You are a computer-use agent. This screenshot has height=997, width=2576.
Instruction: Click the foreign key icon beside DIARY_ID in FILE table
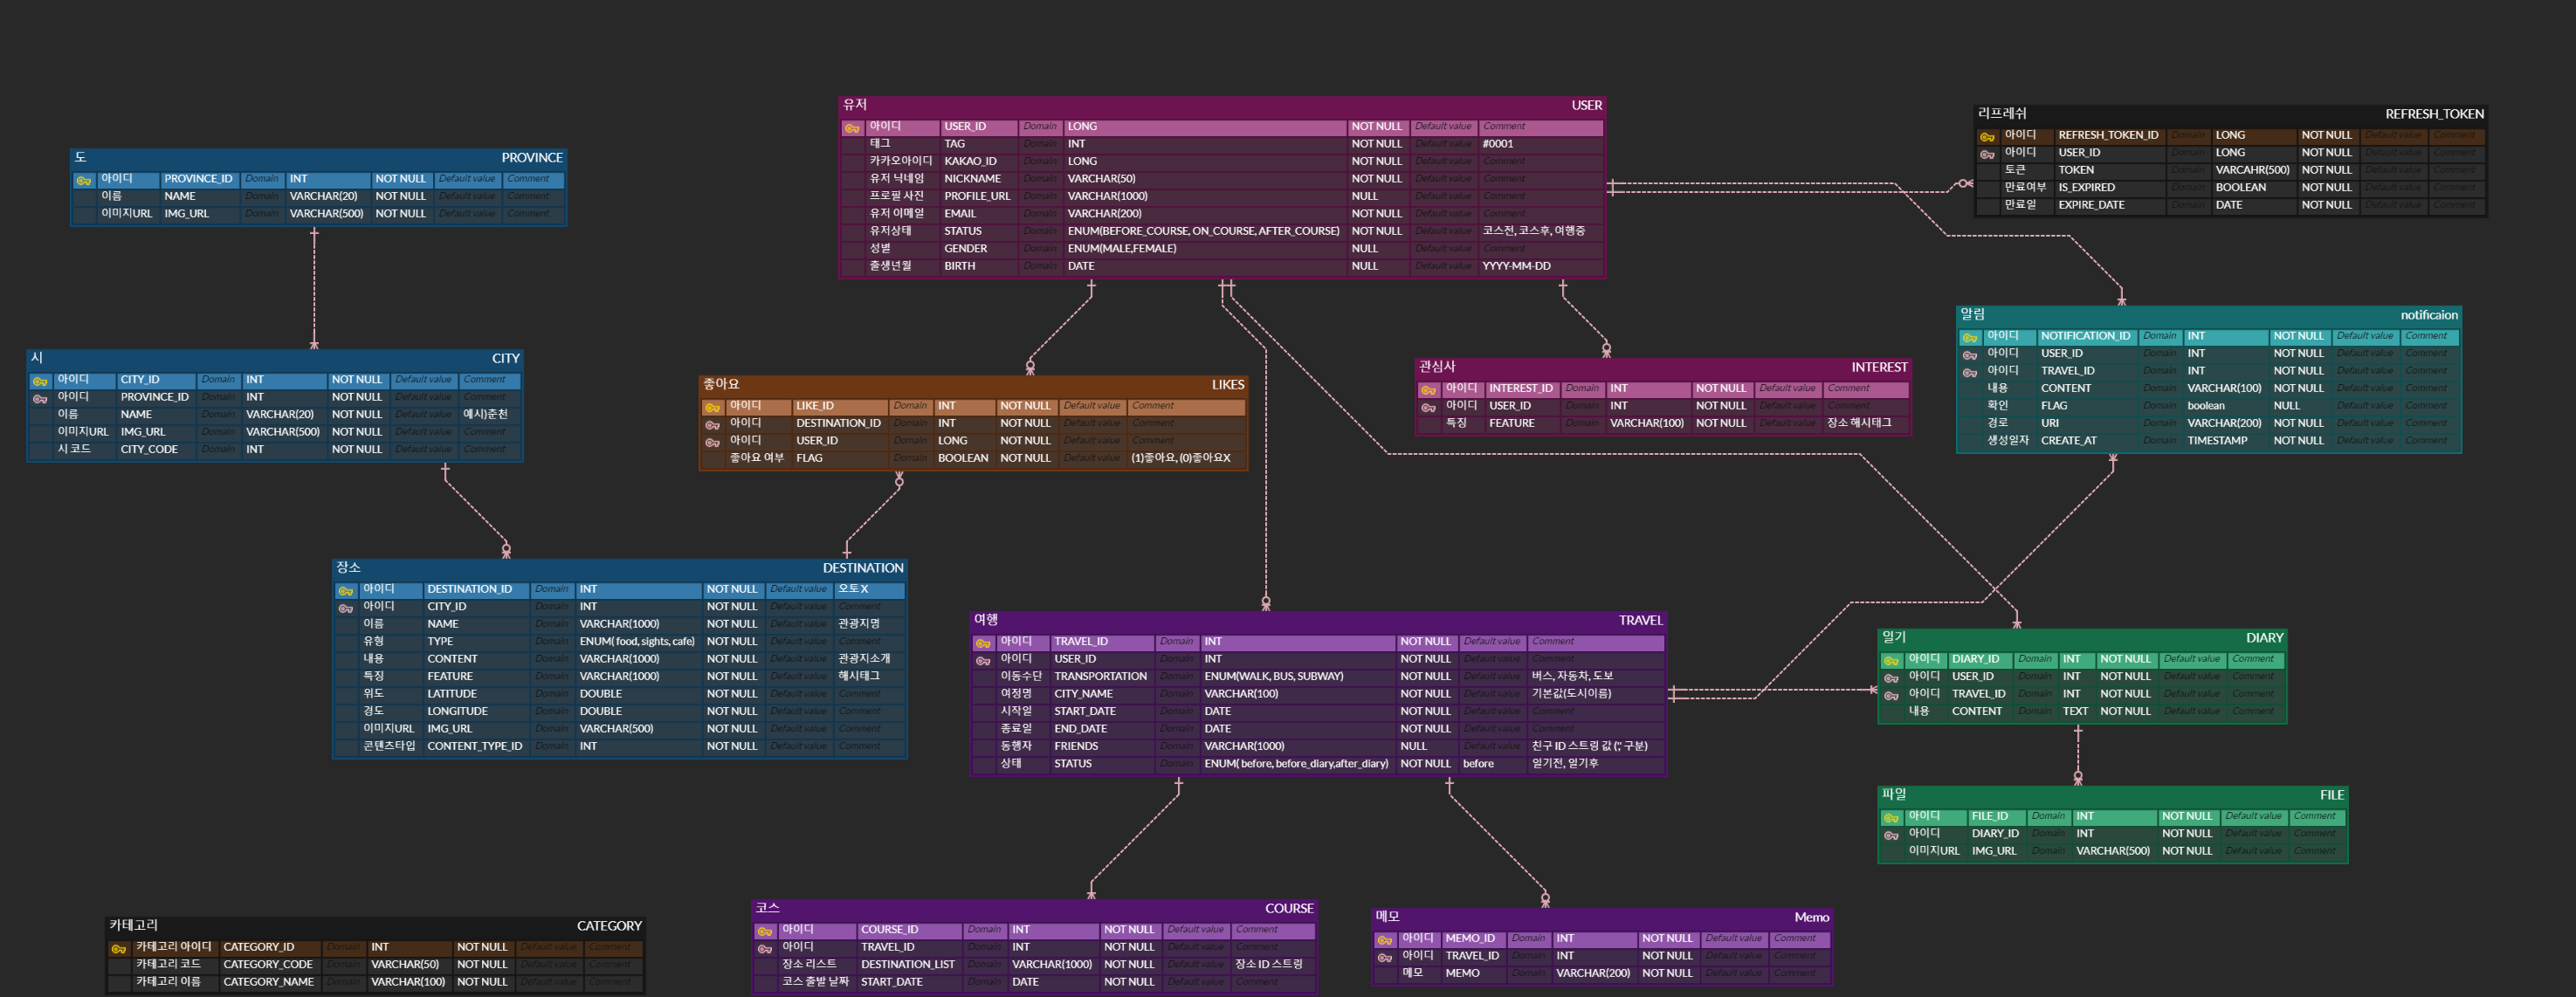pos(1891,836)
